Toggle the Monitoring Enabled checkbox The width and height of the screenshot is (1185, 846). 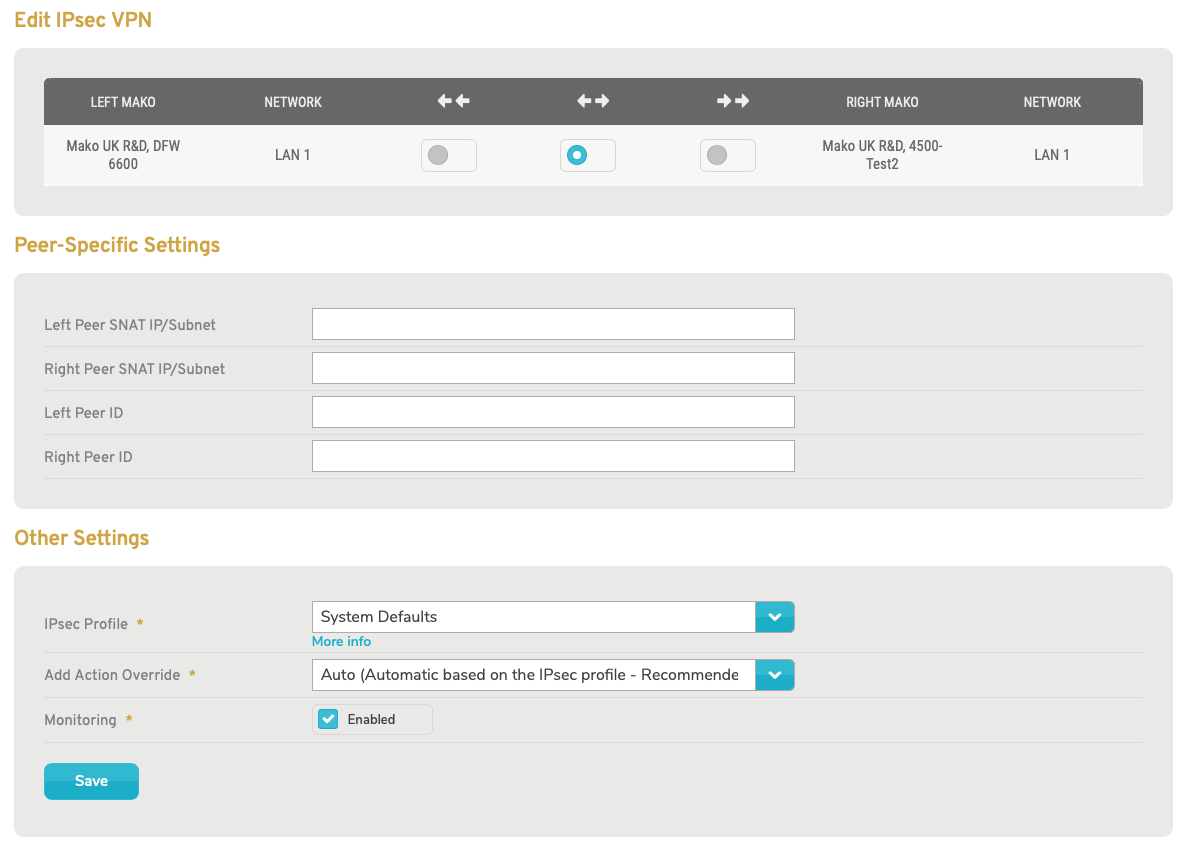click(x=329, y=719)
